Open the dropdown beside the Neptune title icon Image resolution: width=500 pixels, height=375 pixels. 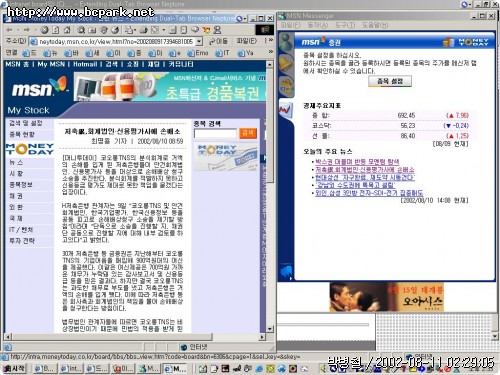point(245,19)
